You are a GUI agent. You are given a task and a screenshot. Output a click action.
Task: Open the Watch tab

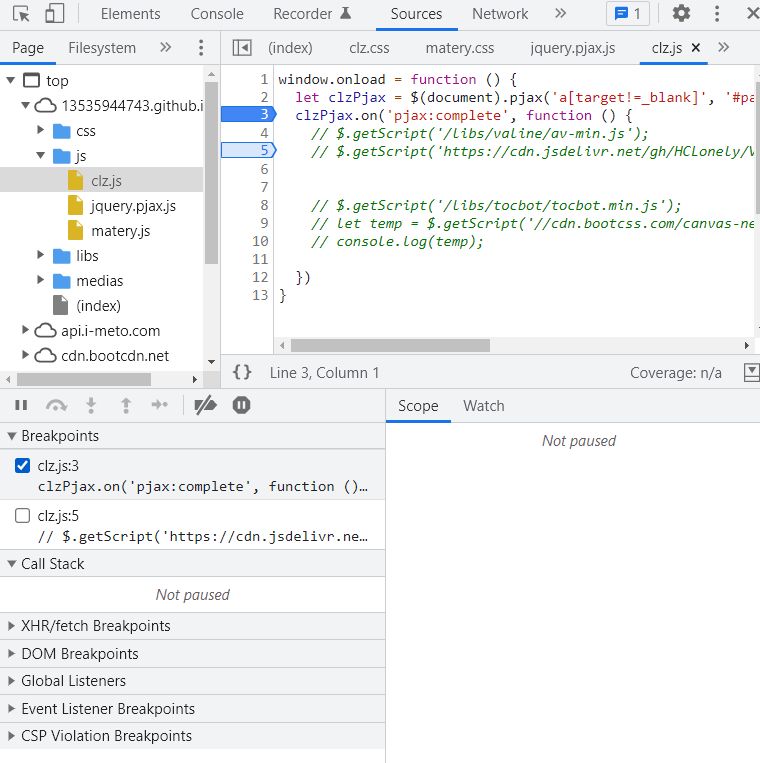(483, 406)
